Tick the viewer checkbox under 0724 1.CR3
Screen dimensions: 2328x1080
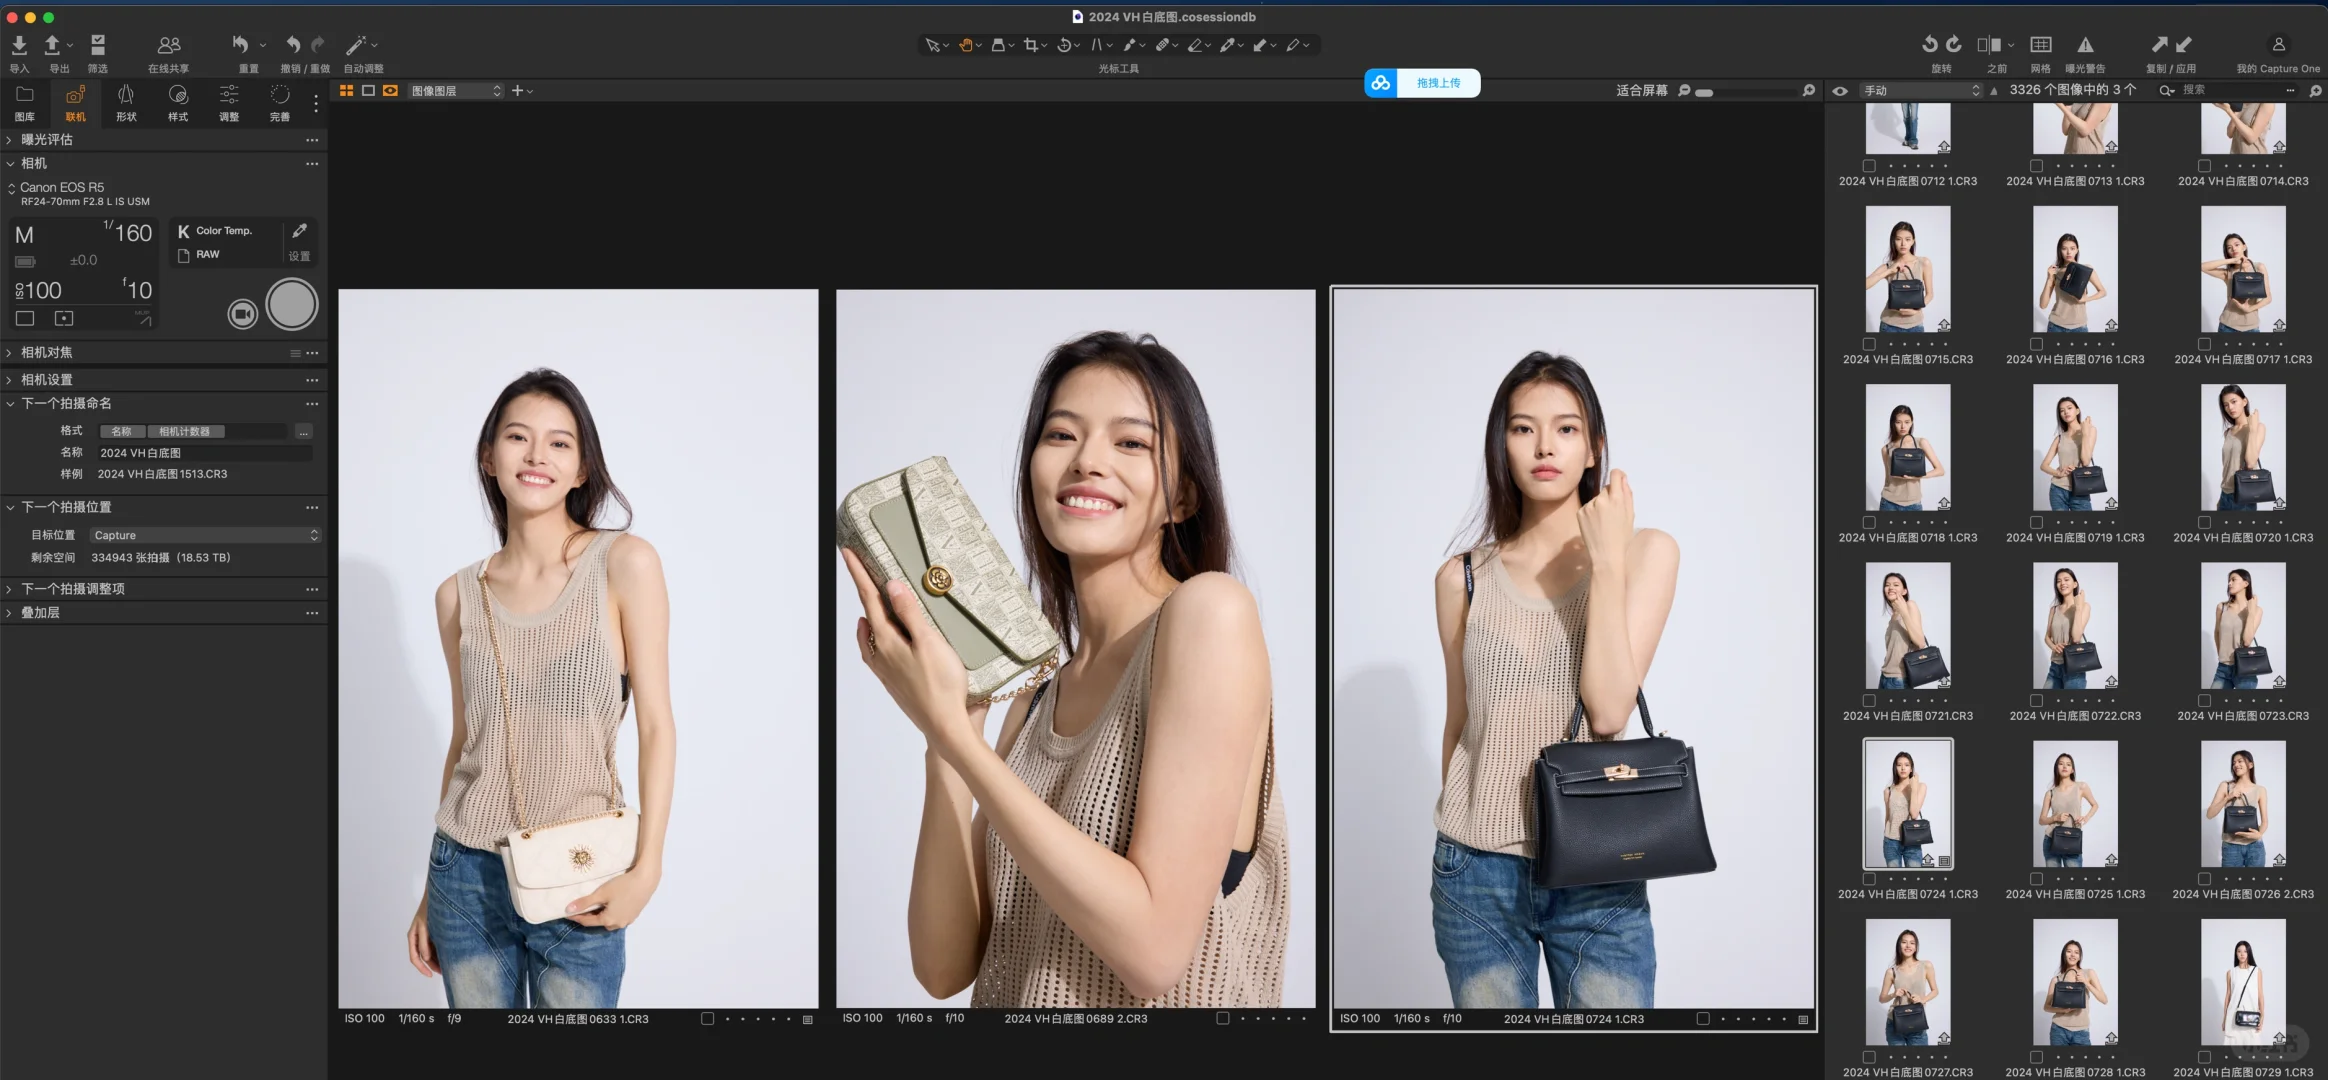[x=1703, y=1019]
